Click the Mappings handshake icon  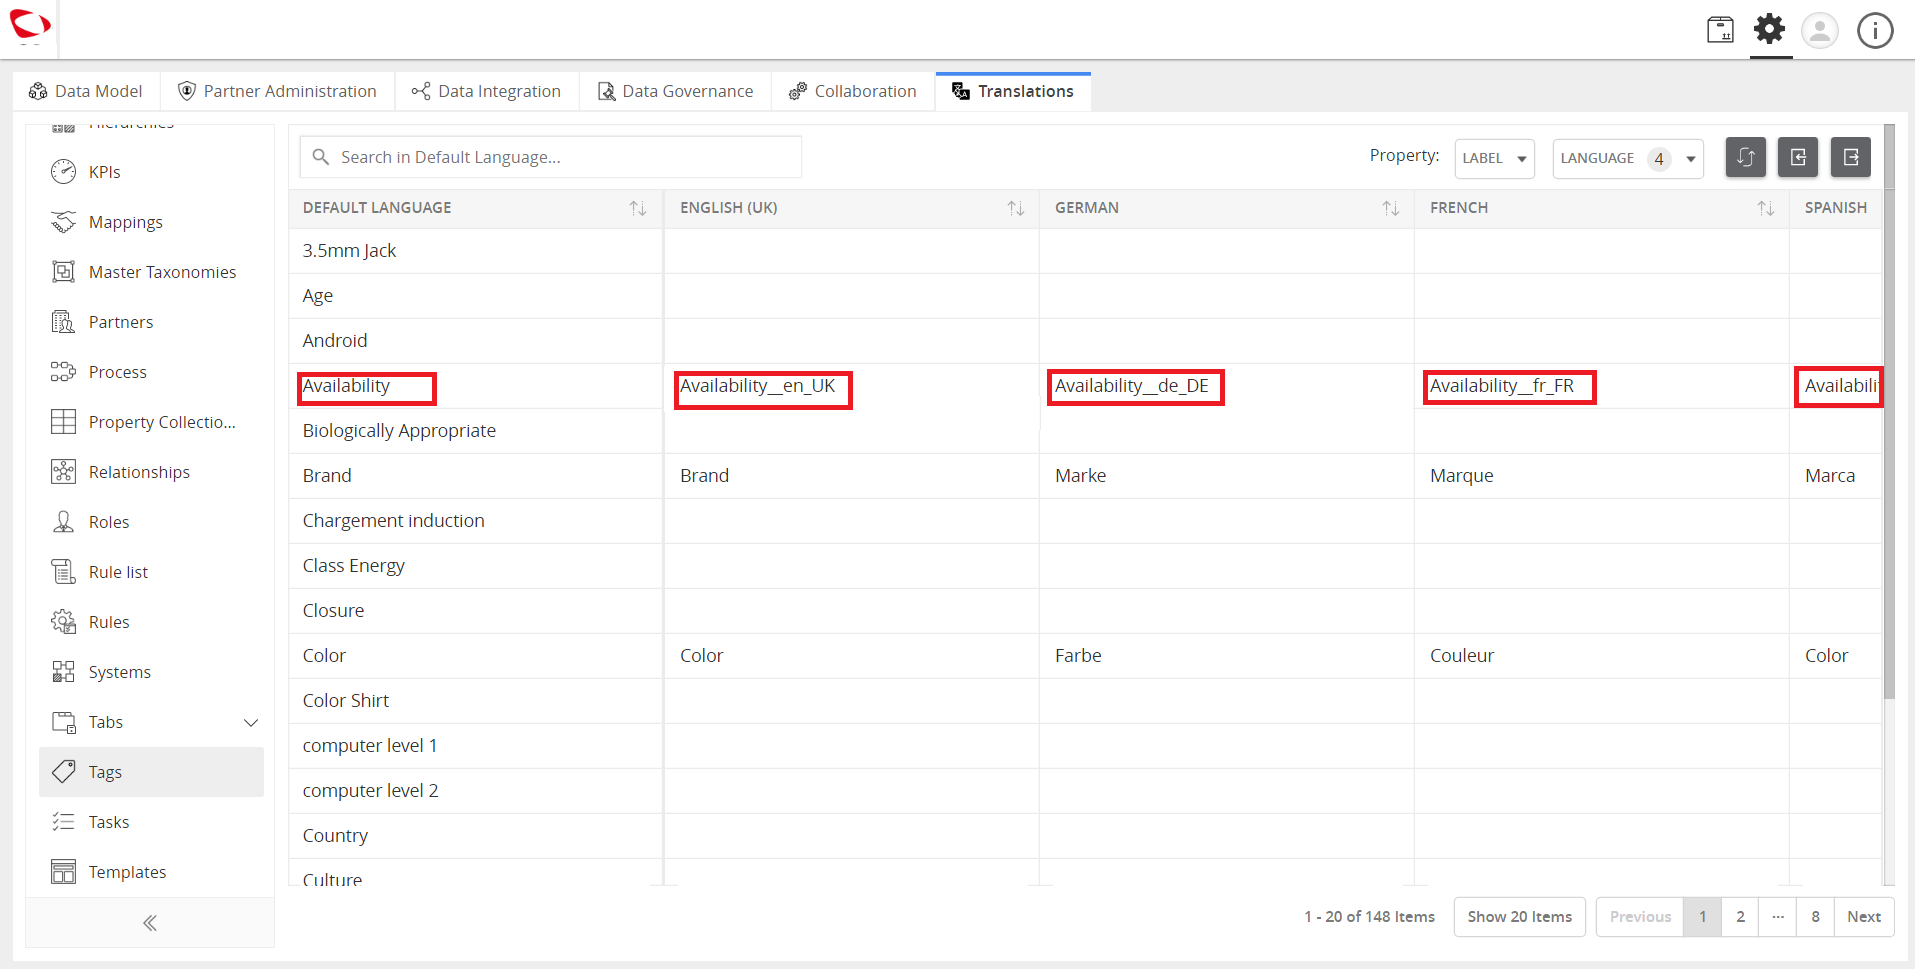63,222
